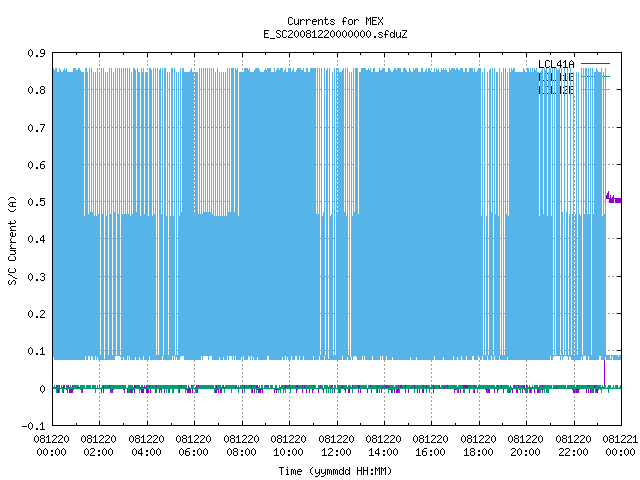Click the '081220 16:00' time label
This screenshot has width=640, height=480.
click(431, 446)
